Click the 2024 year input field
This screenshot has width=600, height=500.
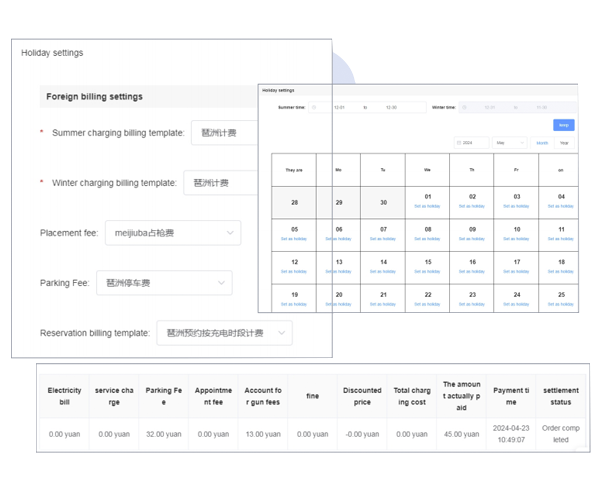click(x=473, y=143)
